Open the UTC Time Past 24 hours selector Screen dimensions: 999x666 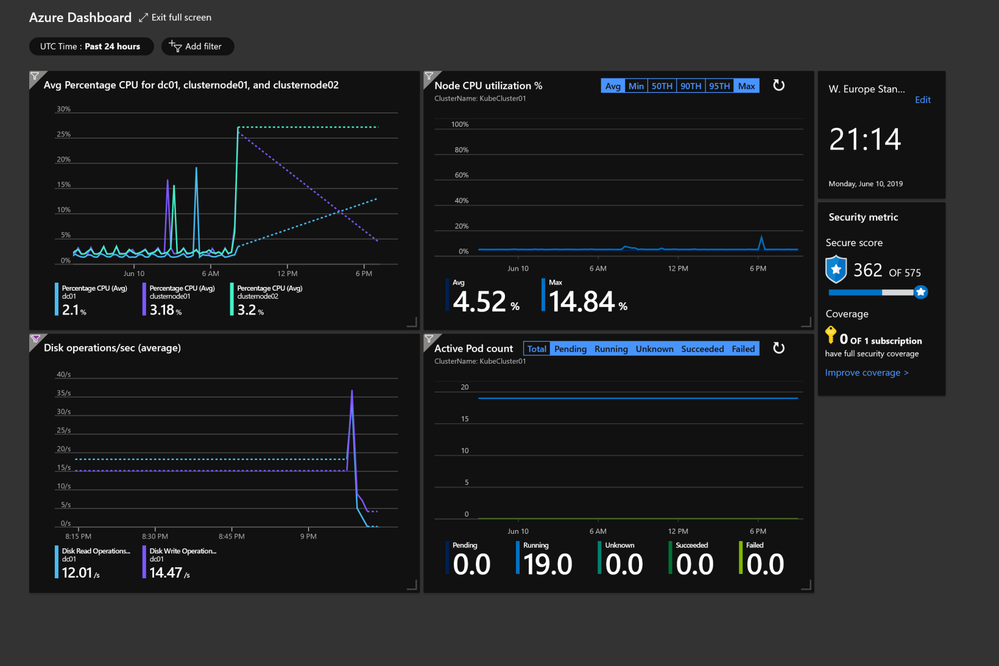click(x=91, y=47)
